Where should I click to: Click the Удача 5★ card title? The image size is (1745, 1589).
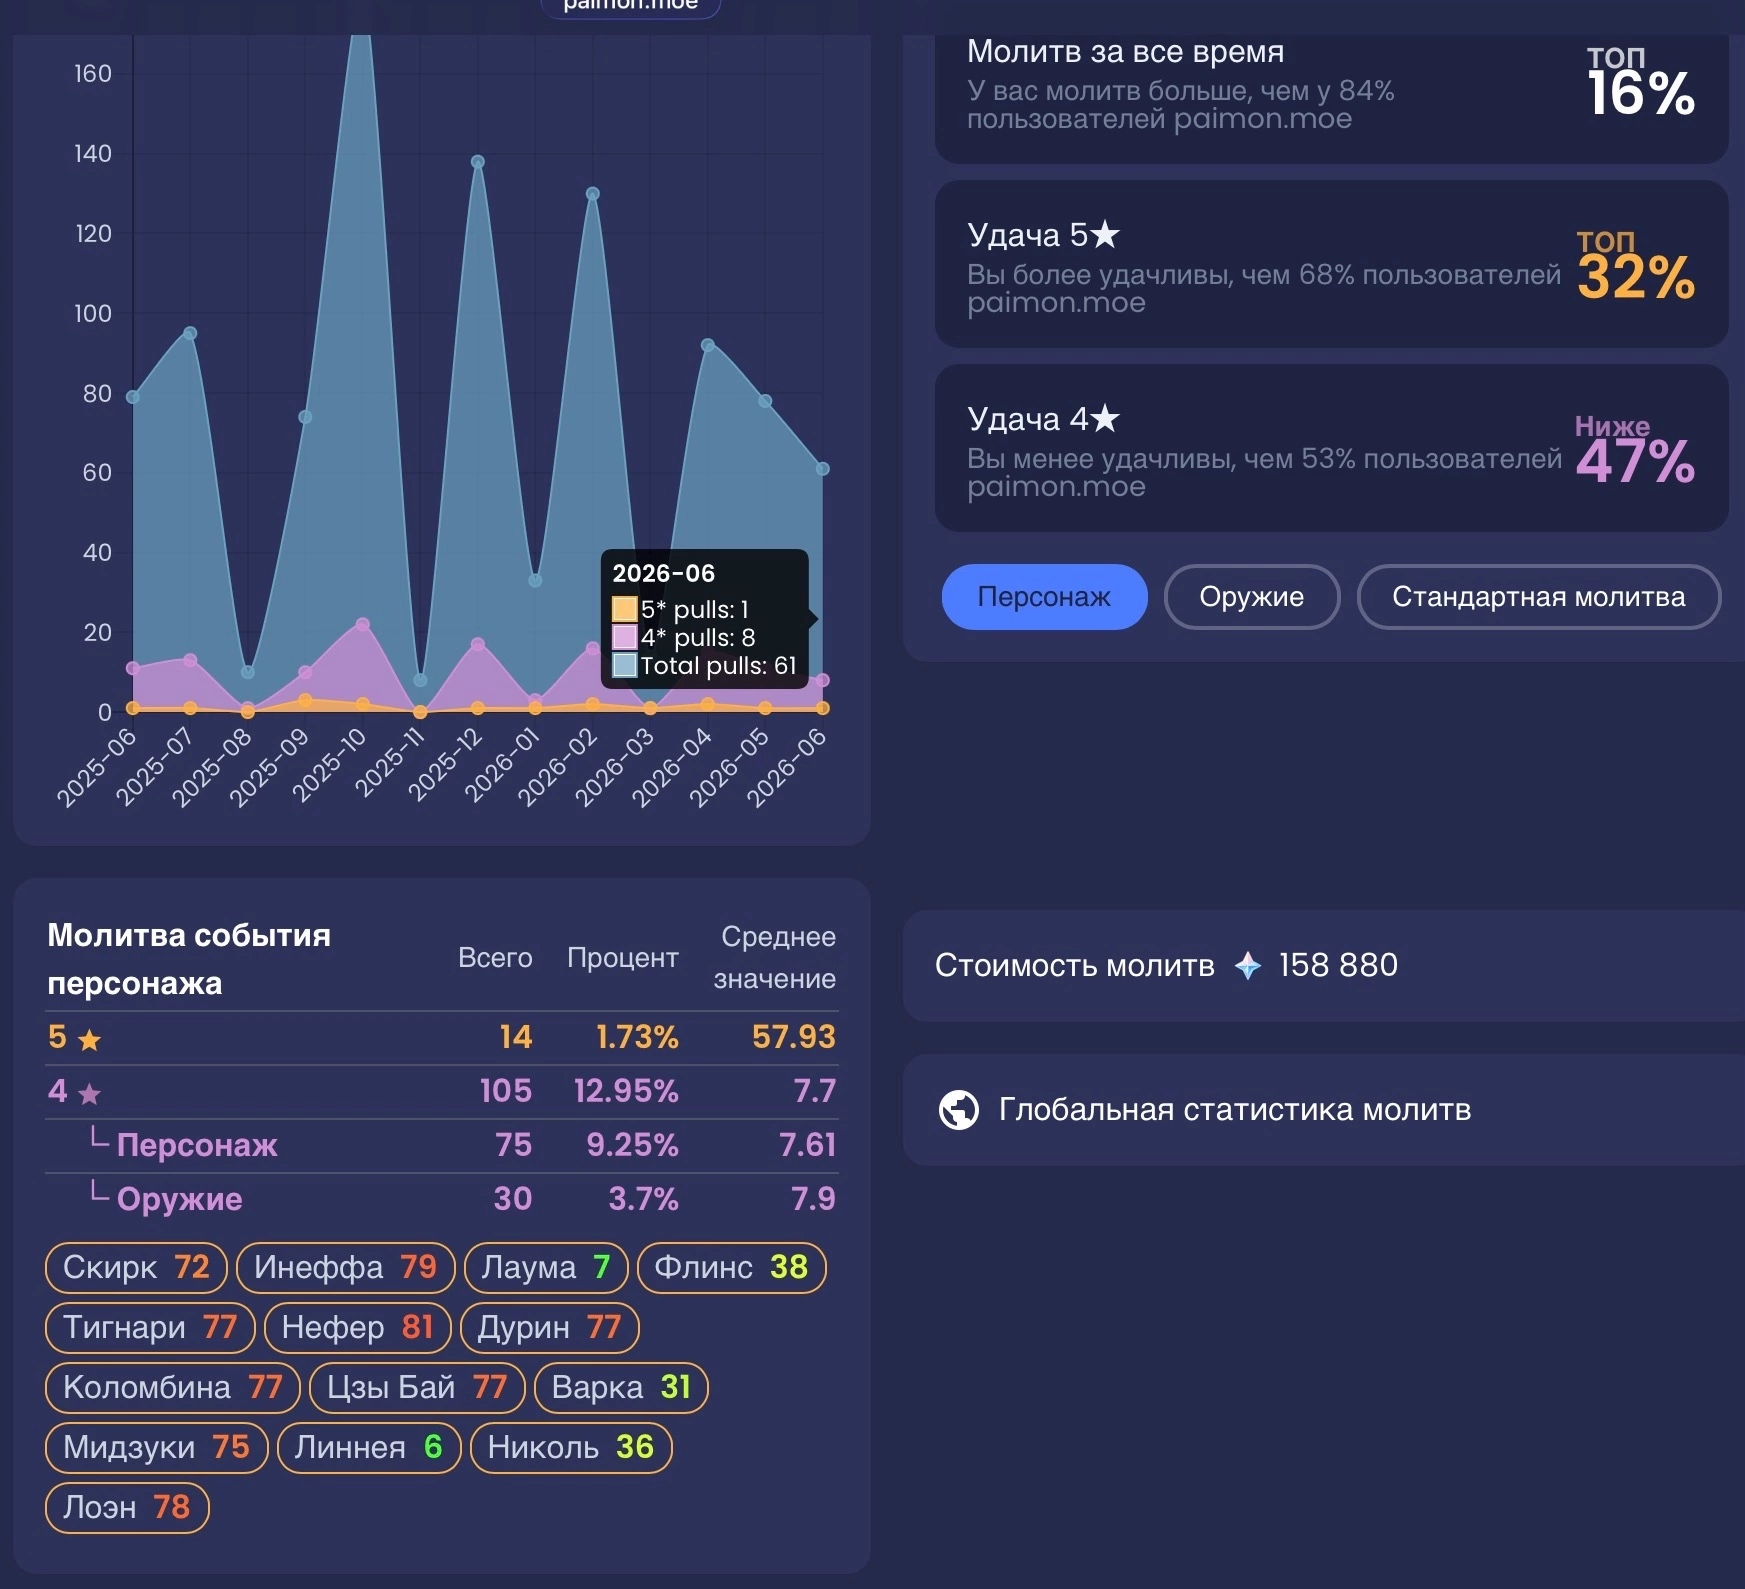(1043, 235)
